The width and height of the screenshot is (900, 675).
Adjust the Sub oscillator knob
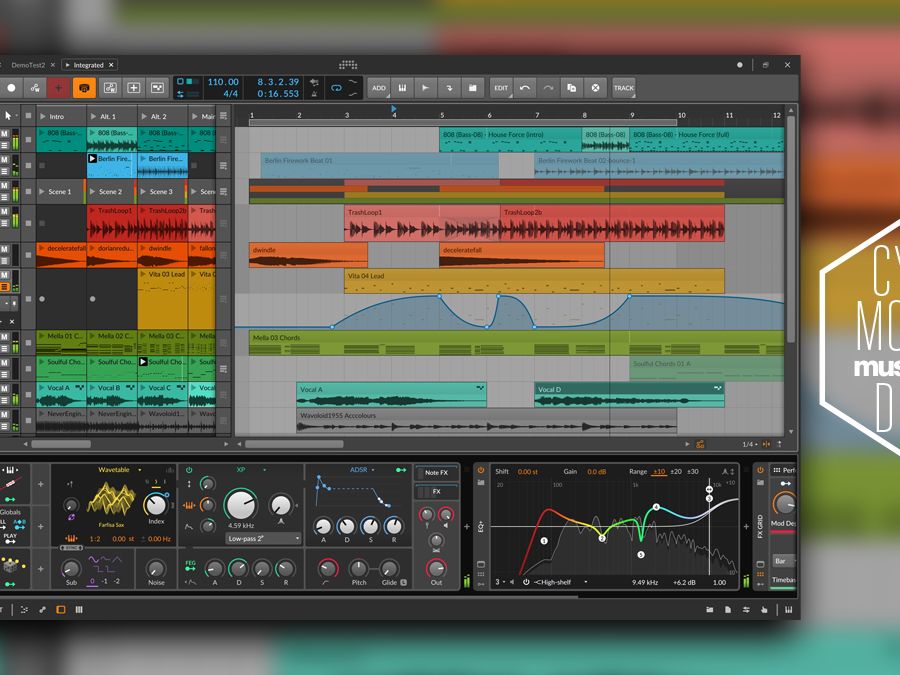coord(71,569)
